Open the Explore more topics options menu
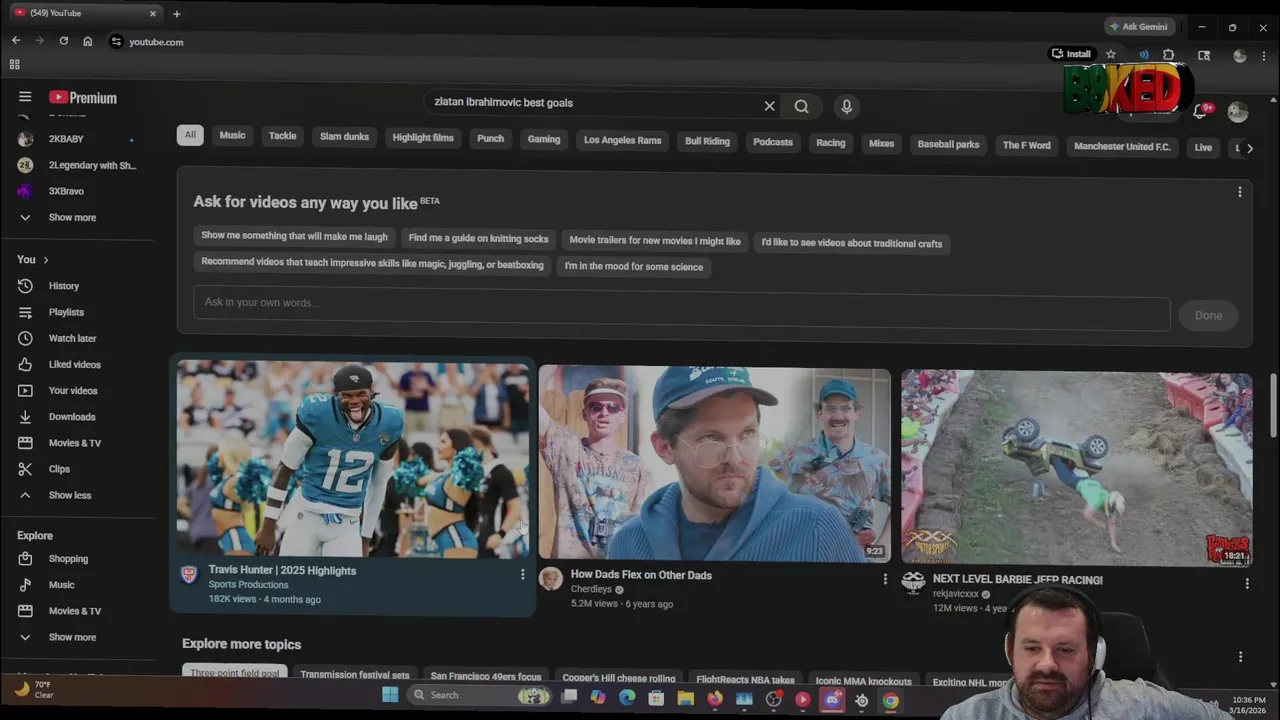This screenshot has height=720, width=1280. 1240,656
